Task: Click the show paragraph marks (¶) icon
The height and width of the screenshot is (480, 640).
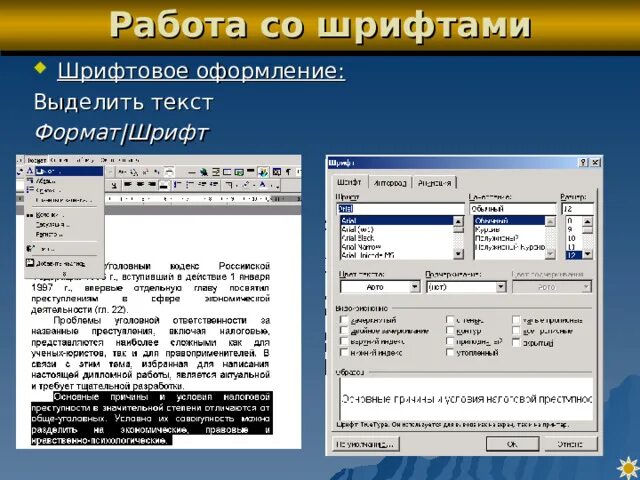Action: click(x=288, y=172)
